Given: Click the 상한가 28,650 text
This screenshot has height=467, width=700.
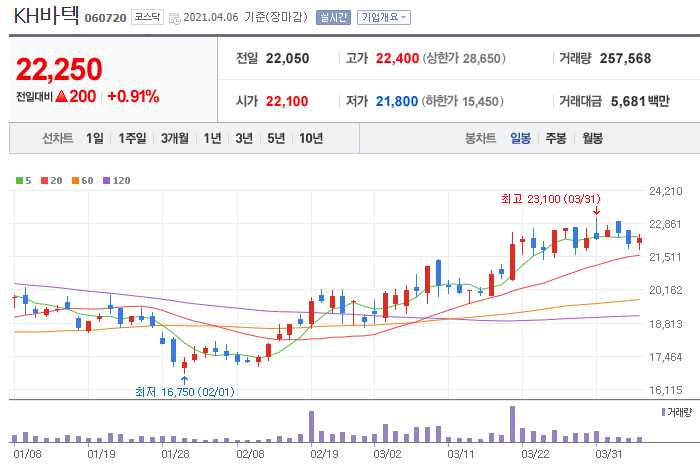Looking at the screenshot, I should pyautogui.click(x=464, y=58).
